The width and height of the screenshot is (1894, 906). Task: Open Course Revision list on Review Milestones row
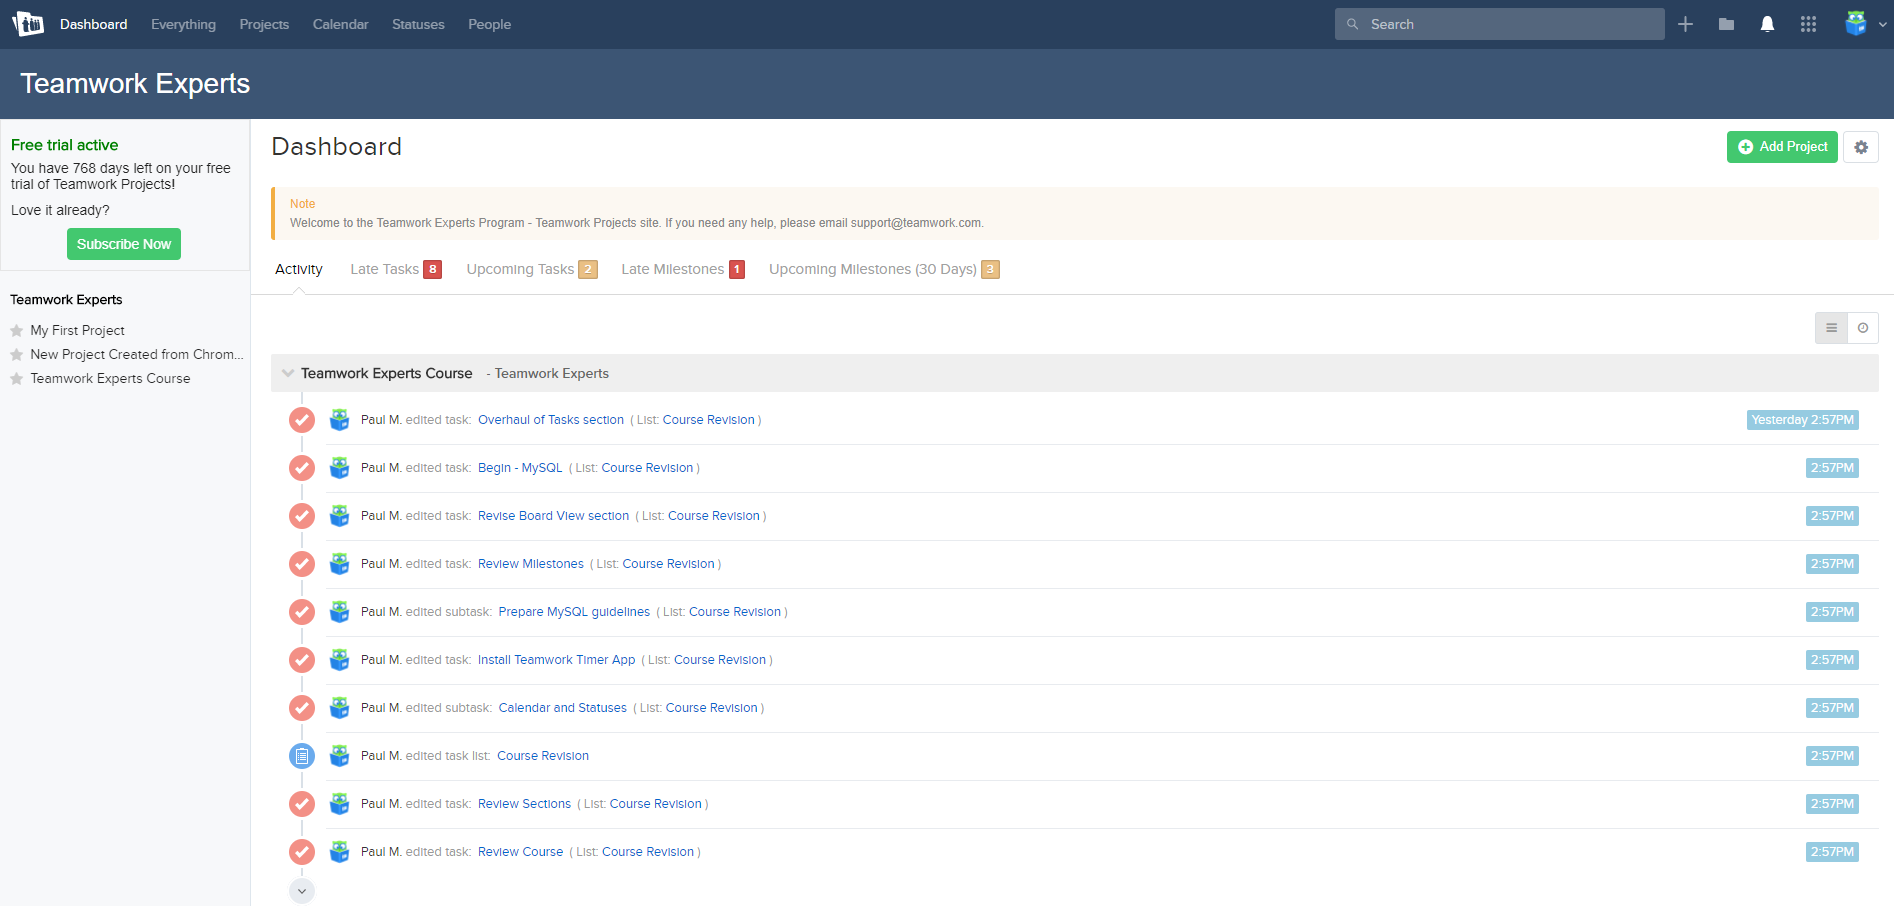[668, 564]
